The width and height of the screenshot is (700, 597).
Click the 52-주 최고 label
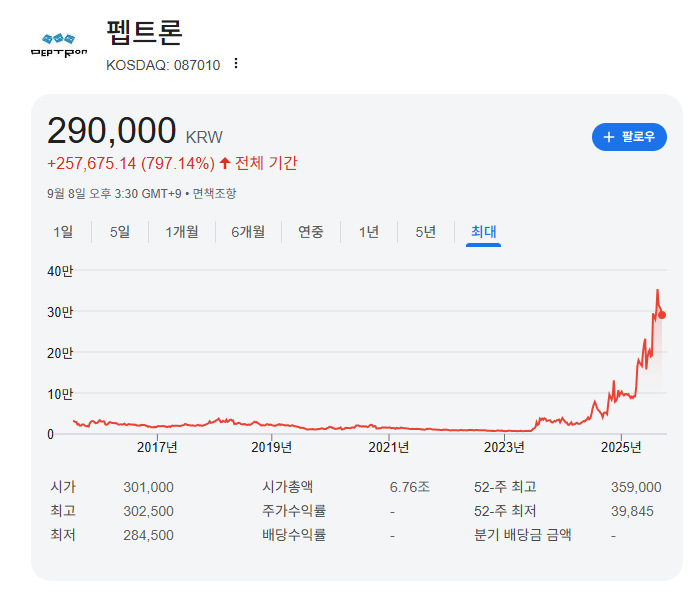tap(505, 487)
